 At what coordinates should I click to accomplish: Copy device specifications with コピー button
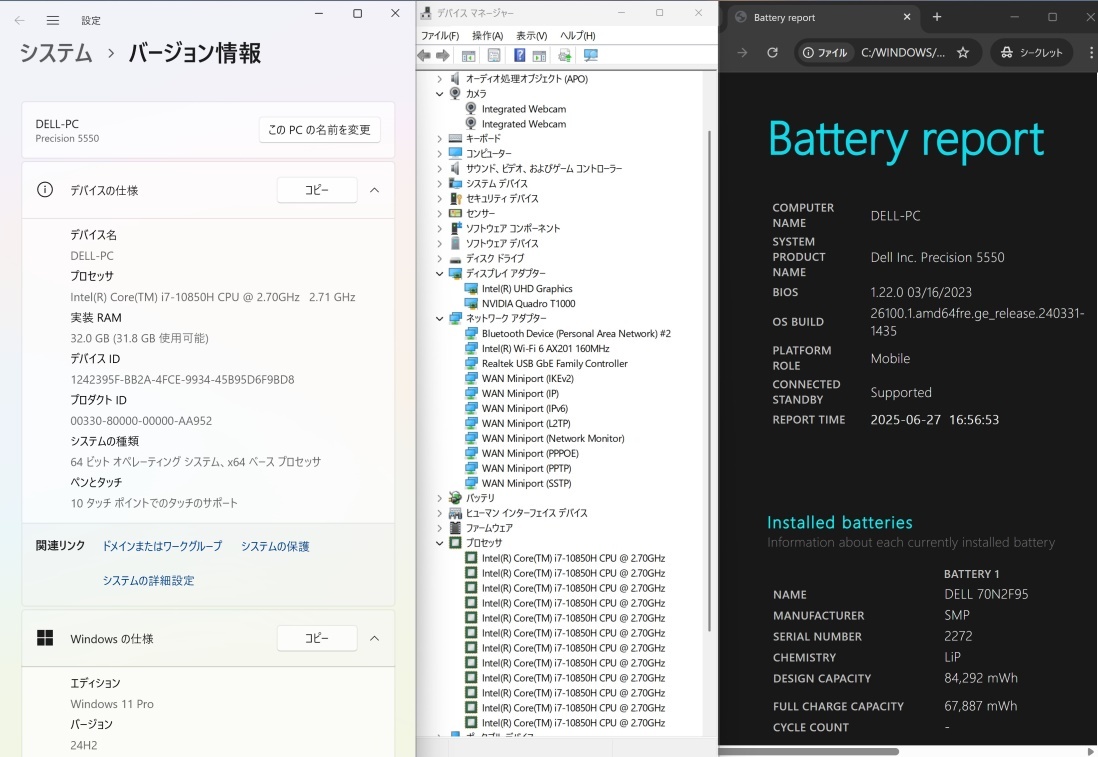tap(317, 190)
